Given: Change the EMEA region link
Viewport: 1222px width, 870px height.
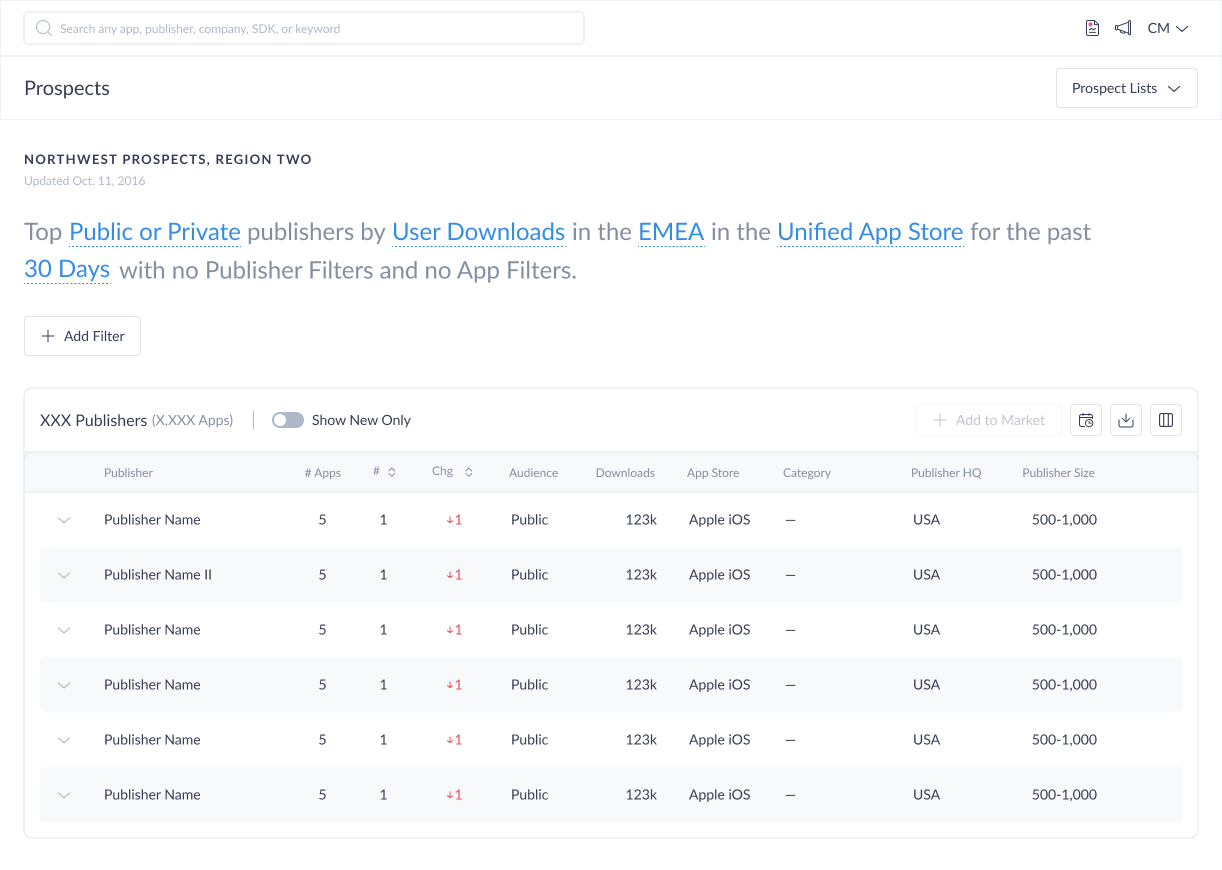Looking at the screenshot, I should point(671,232).
